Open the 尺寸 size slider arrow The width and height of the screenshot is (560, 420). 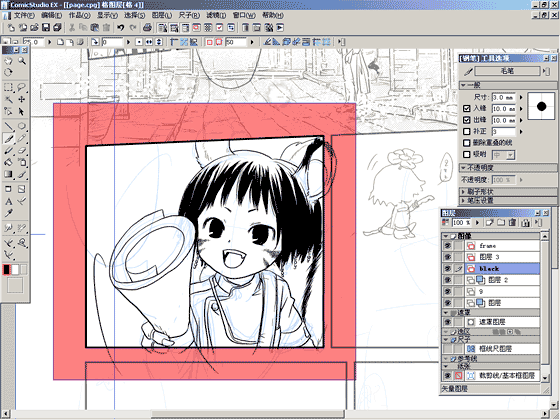coord(521,97)
